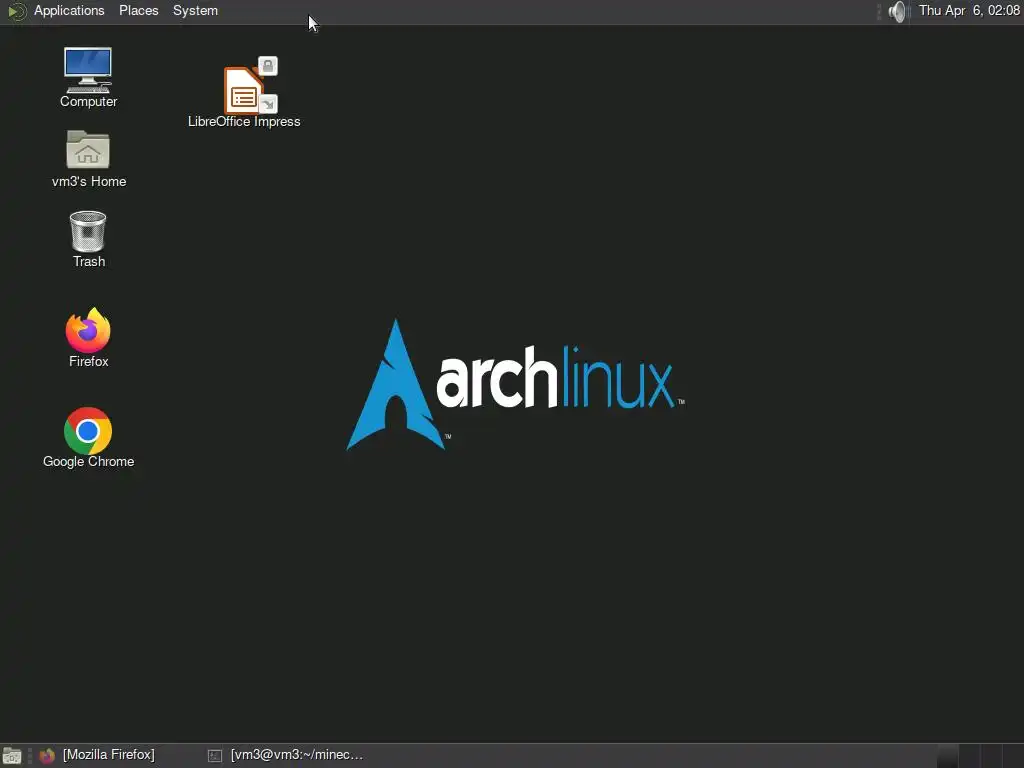The height and width of the screenshot is (768, 1024).
Task: Click the MATE logo icon beside Applications
Action: point(16,11)
